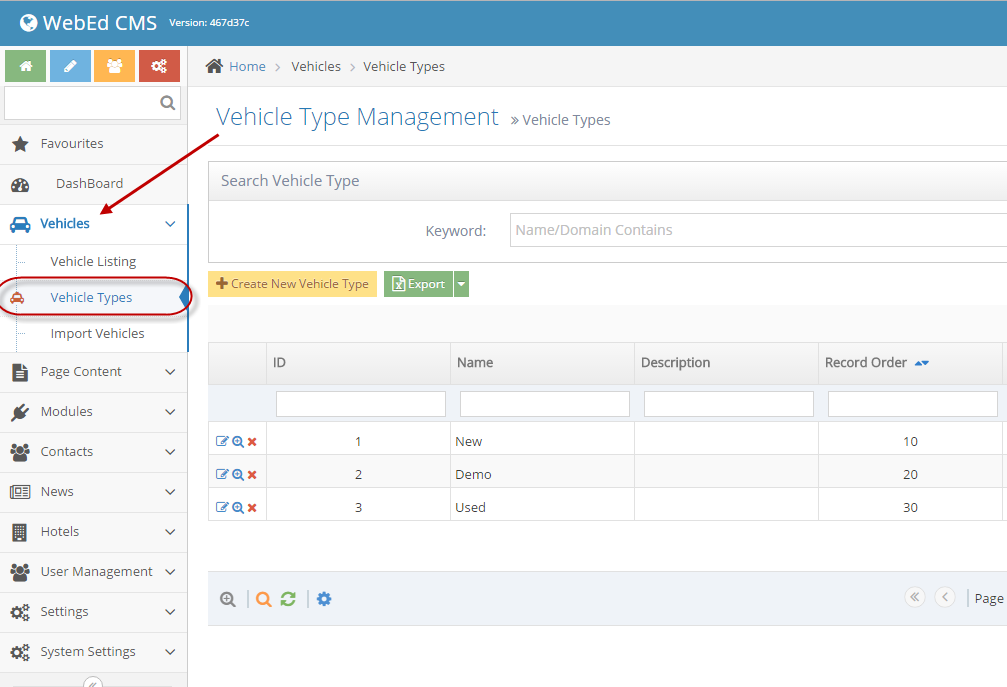Sort by the Record Order column header
Image resolution: width=1007 pixels, height=687 pixels.
click(866, 363)
